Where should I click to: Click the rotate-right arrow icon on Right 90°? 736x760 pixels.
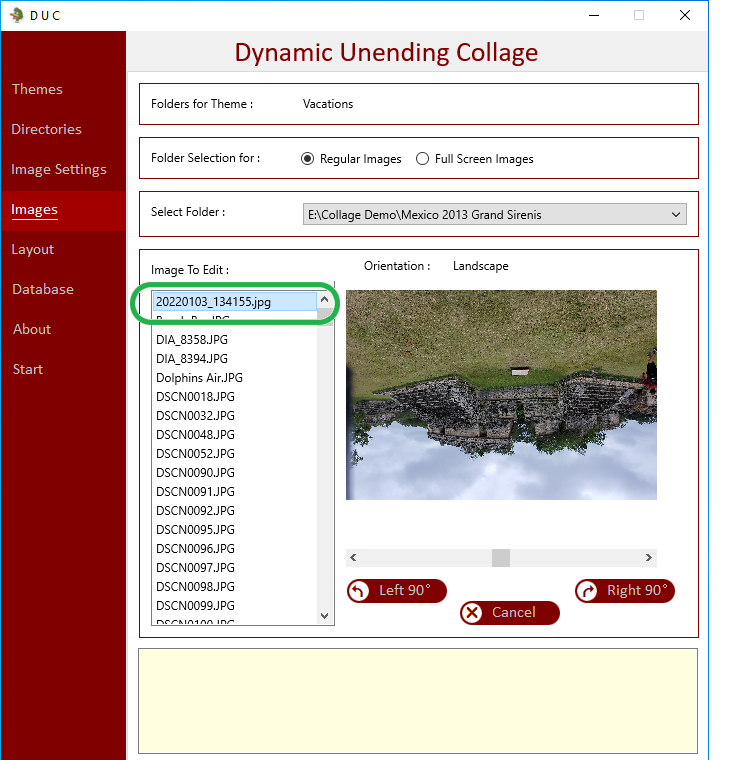(x=587, y=591)
